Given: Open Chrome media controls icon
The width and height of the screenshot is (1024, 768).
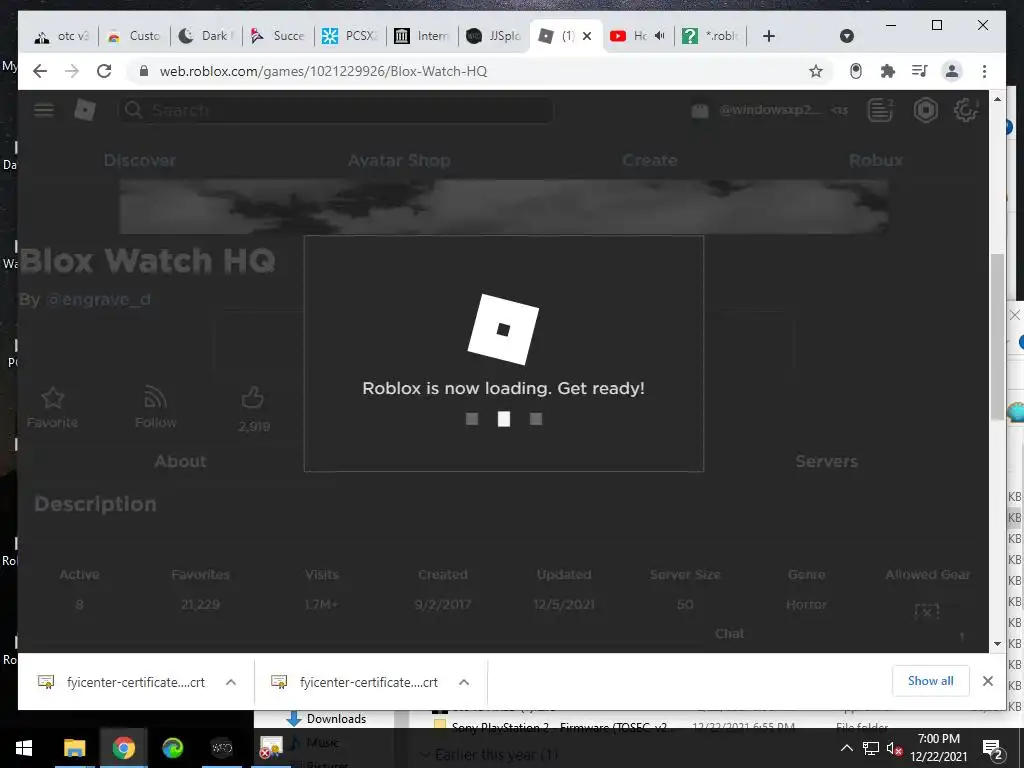Looking at the screenshot, I should (x=920, y=71).
